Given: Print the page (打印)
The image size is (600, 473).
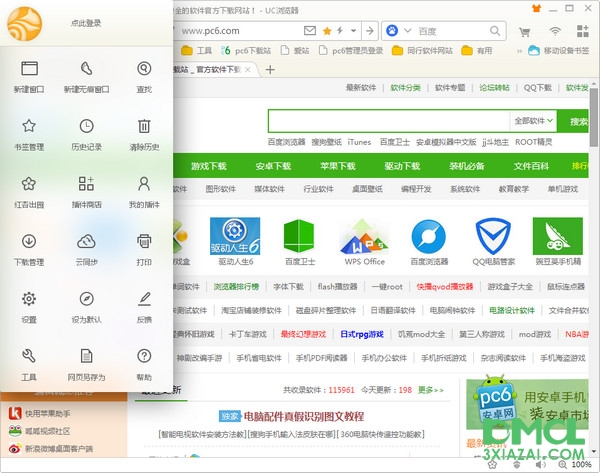Looking at the screenshot, I should click(144, 250).
